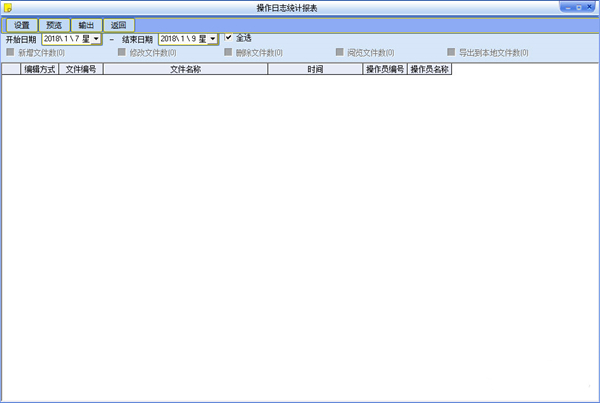Image resolution: width=600 pixels, height=403 pixels.
Task: Click the 编辑方式 column header
Action: click(x=40, y=70)
